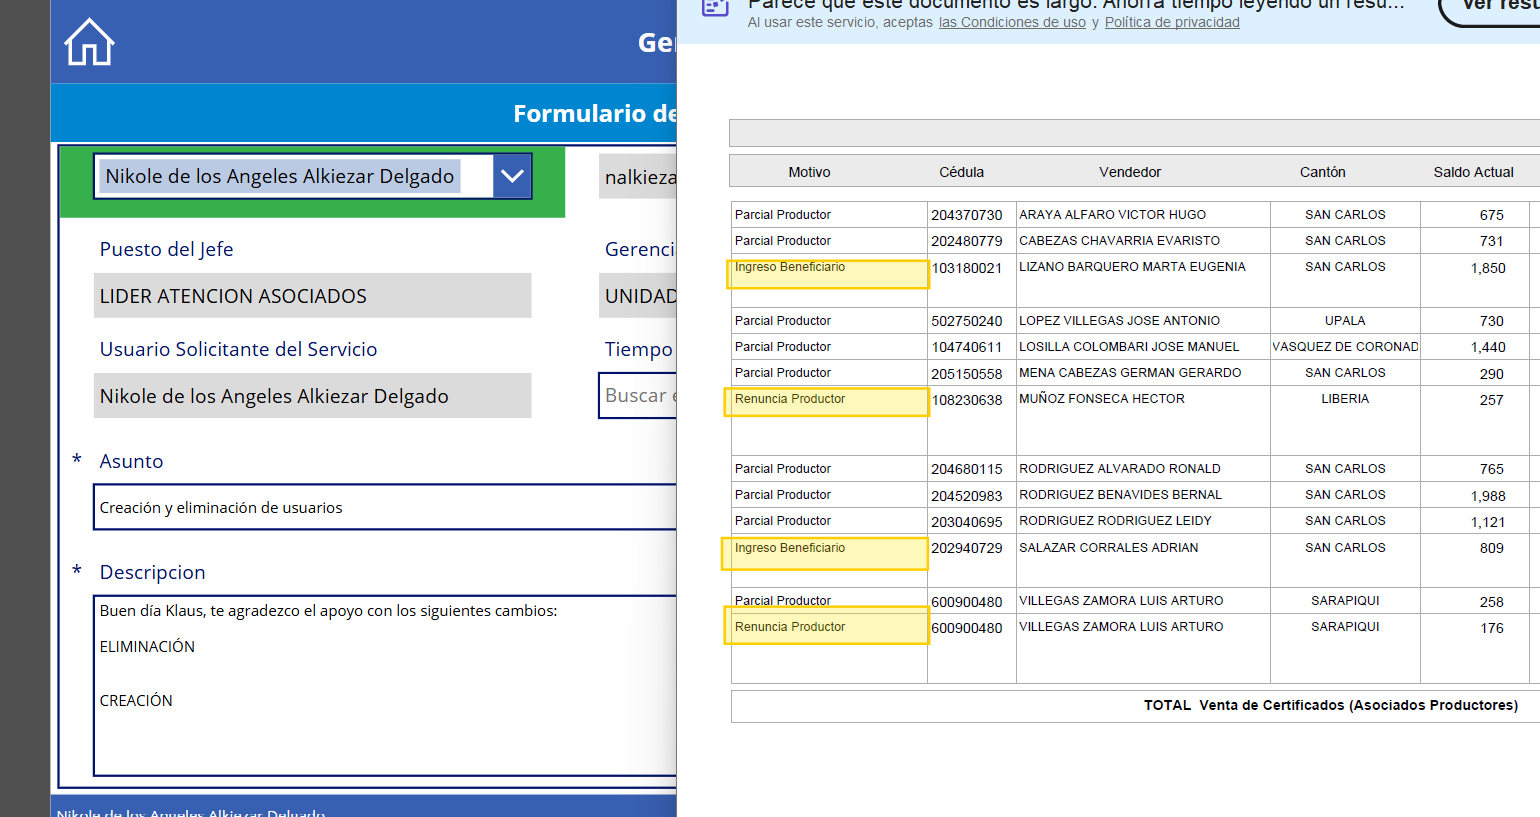Click the Asunto input field
This screenshot has height=817, width=1540.
[x=385, y=507]
